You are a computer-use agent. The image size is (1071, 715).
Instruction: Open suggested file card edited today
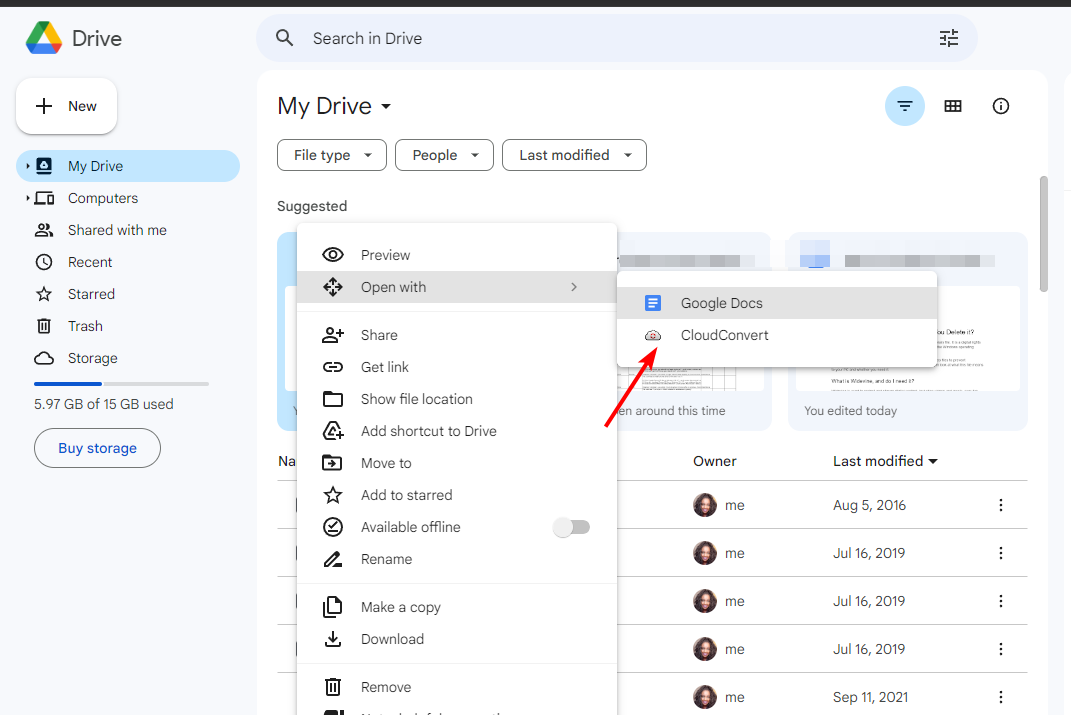pyautogui.click(x=908, y=331)
